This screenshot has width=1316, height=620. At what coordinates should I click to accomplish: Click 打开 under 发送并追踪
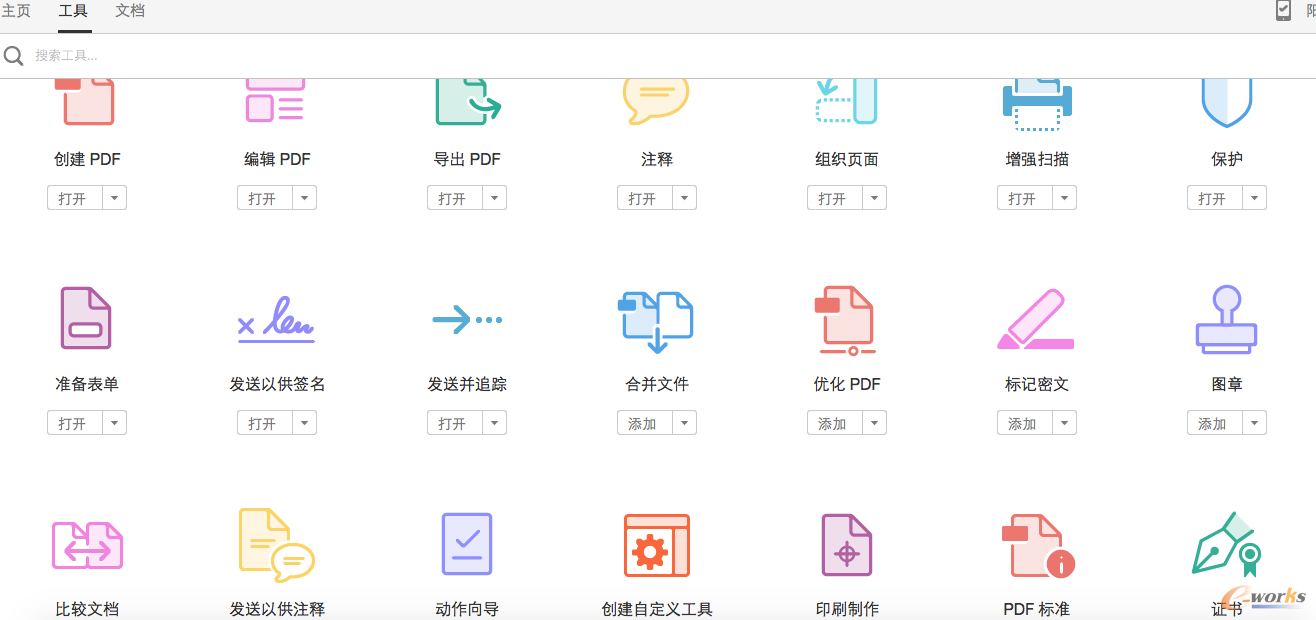click(x=454, y=423)
